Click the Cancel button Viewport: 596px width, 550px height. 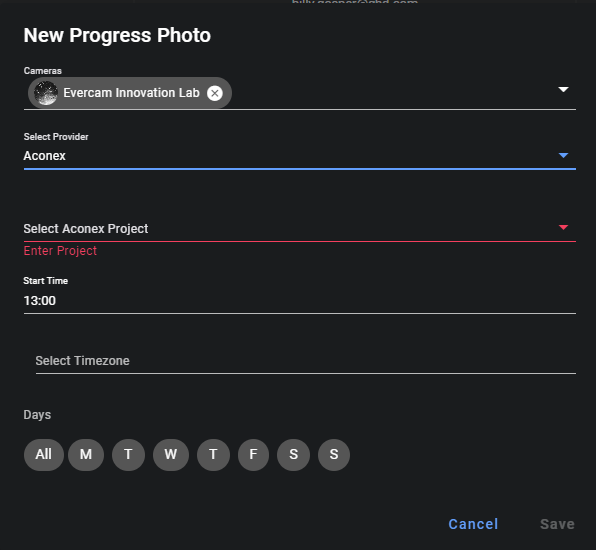pos(473,524)
